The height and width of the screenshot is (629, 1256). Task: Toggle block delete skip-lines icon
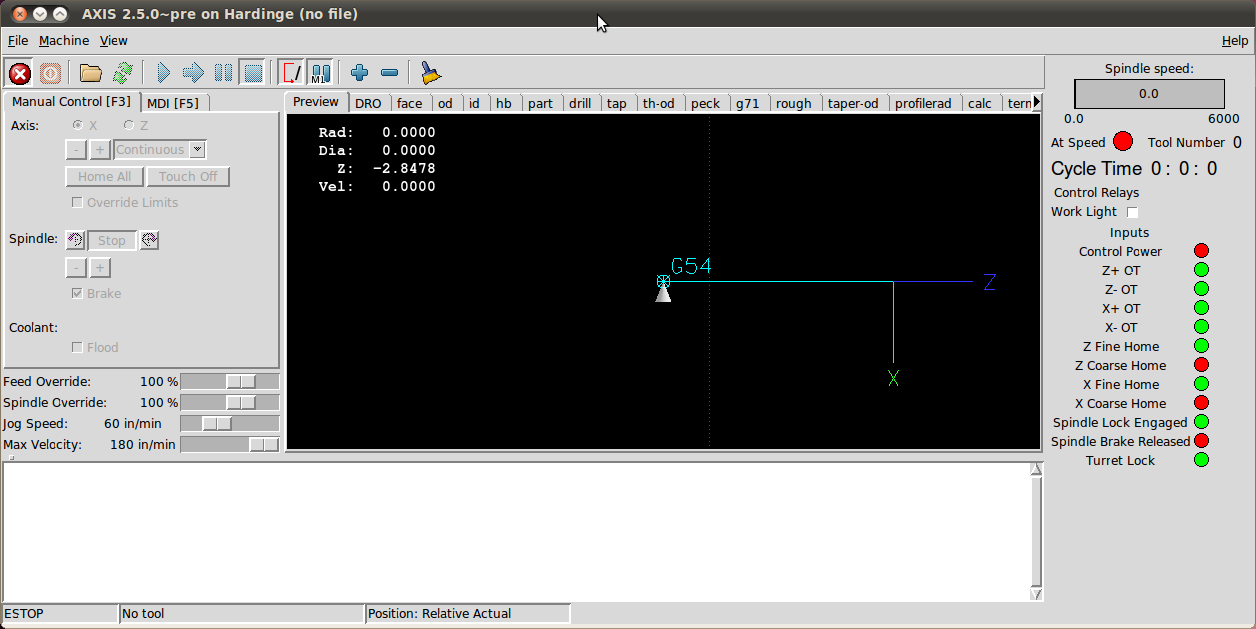[291, 73]
